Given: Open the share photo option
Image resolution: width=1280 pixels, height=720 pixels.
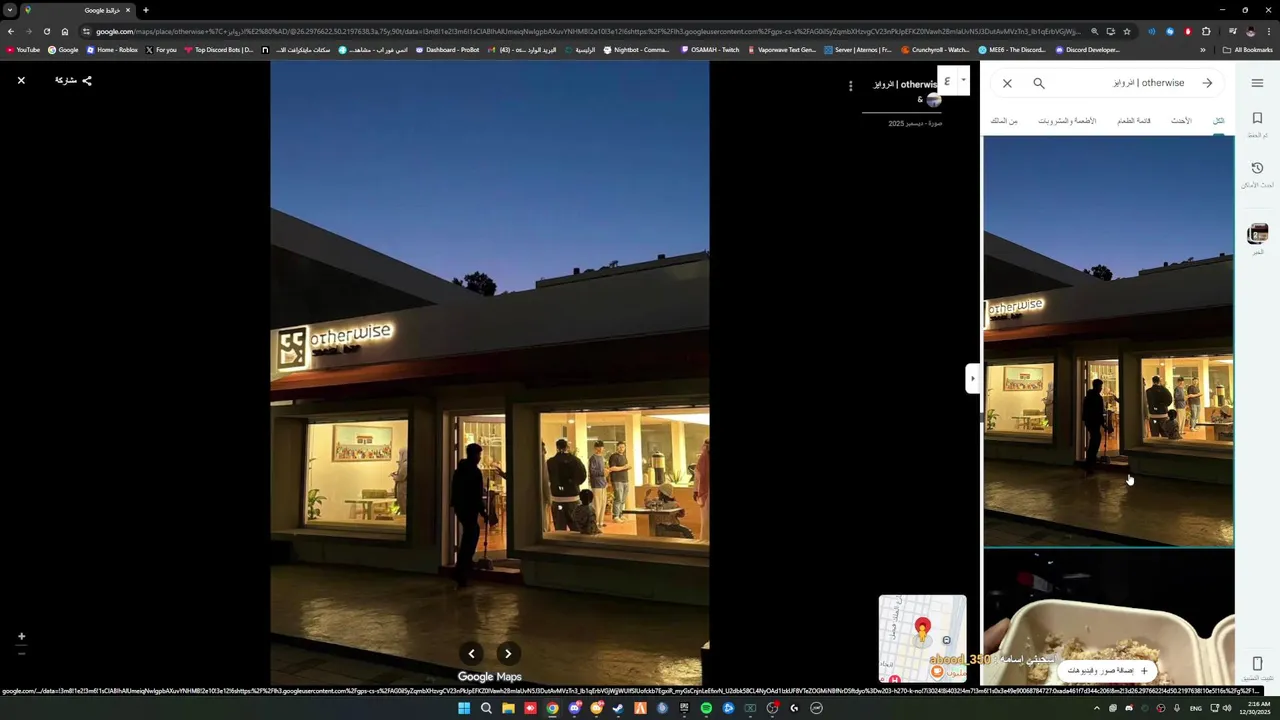Looking at the screenshot, I should (73, 80).
